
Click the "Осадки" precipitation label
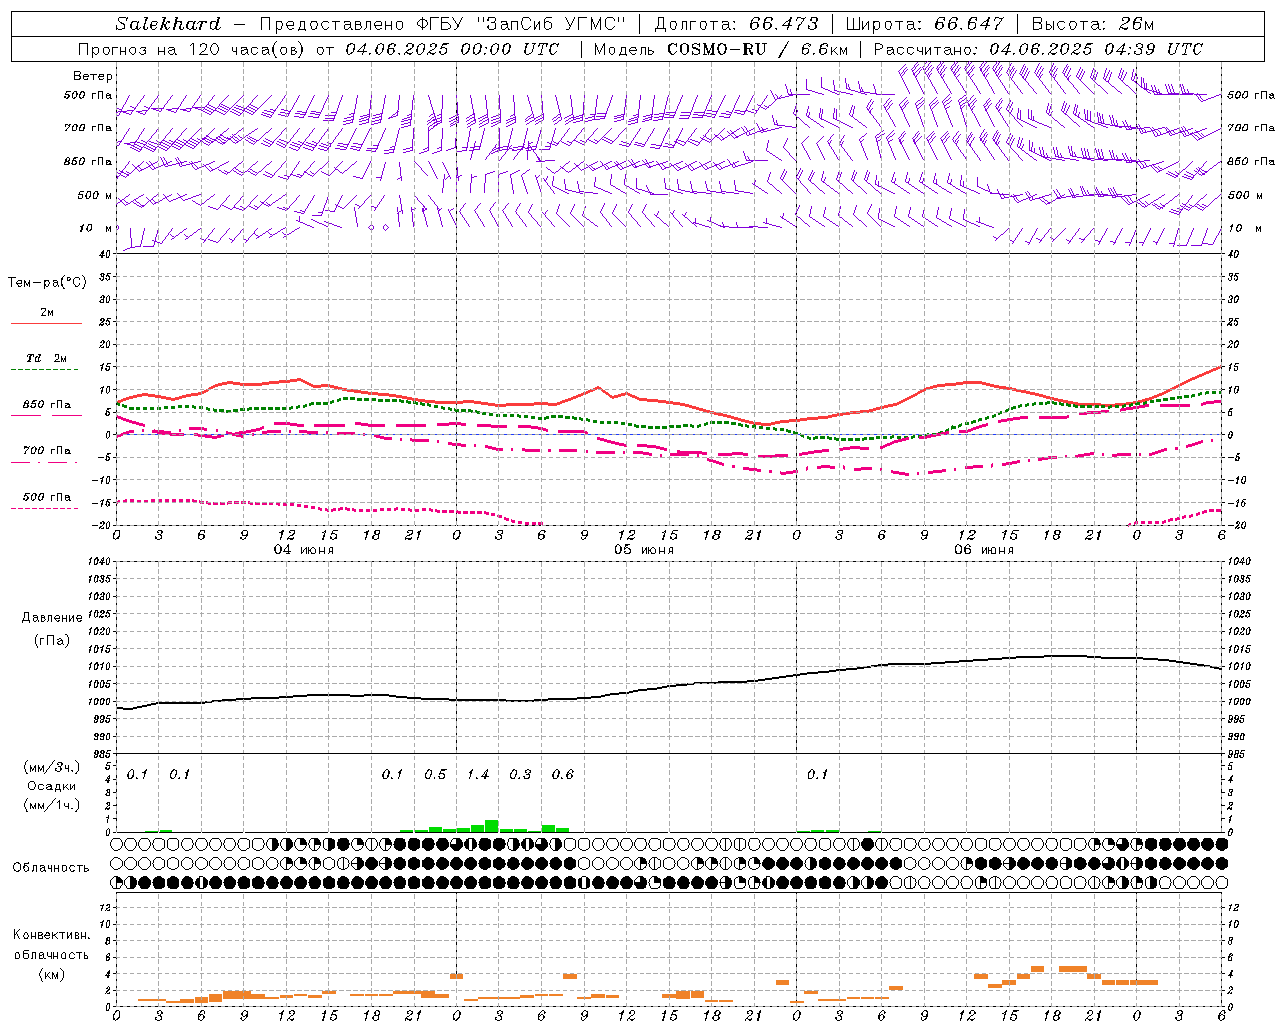click(x=51, y=786)
